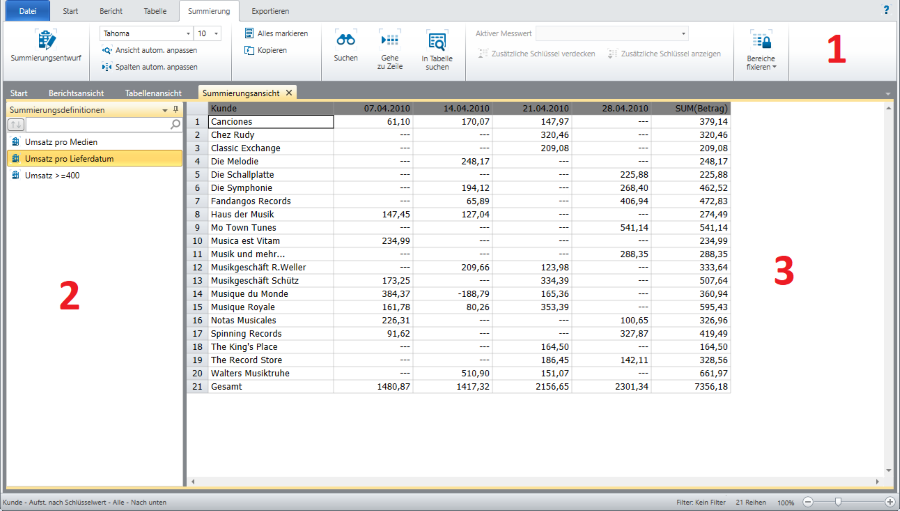Click Alles markieren icon
This screenshot has height=511, width=900.
coord(249,33)
